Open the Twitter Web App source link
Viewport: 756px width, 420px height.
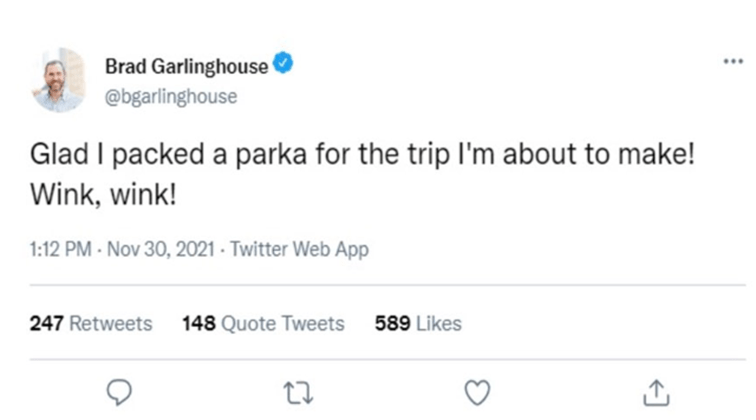(x=299, y=250)
